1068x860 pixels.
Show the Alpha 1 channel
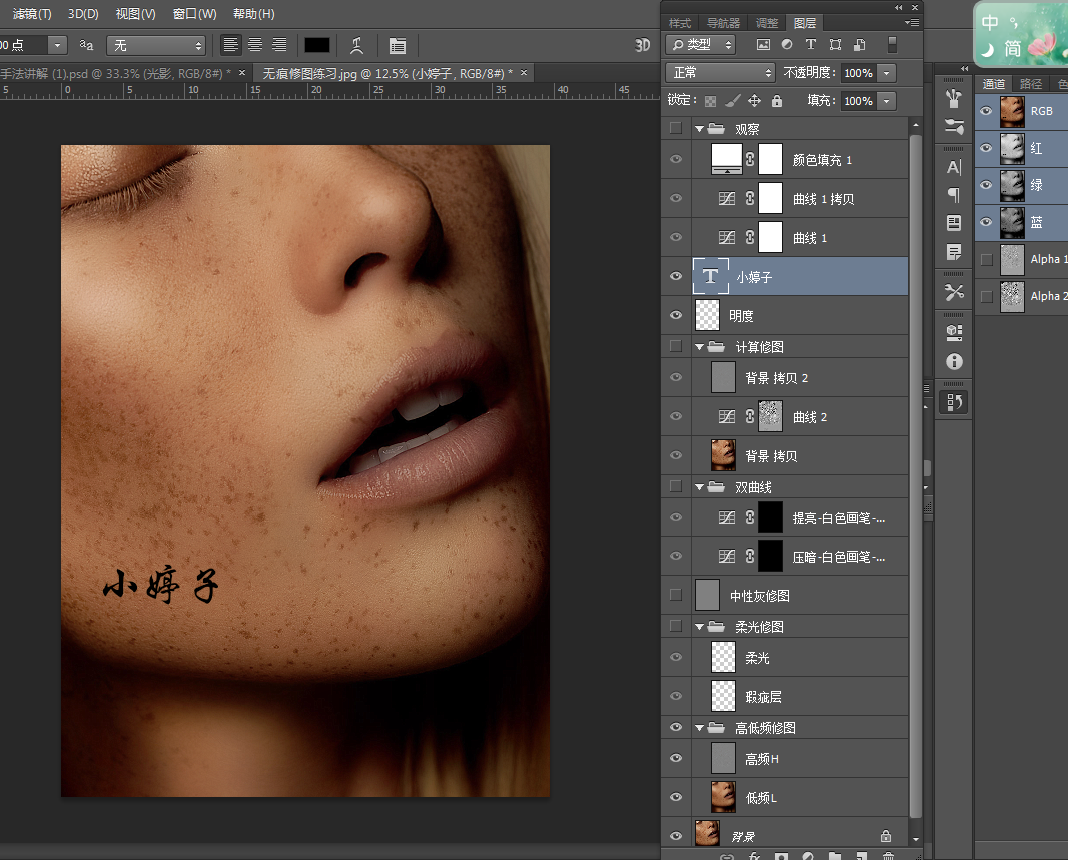point(987,259)
